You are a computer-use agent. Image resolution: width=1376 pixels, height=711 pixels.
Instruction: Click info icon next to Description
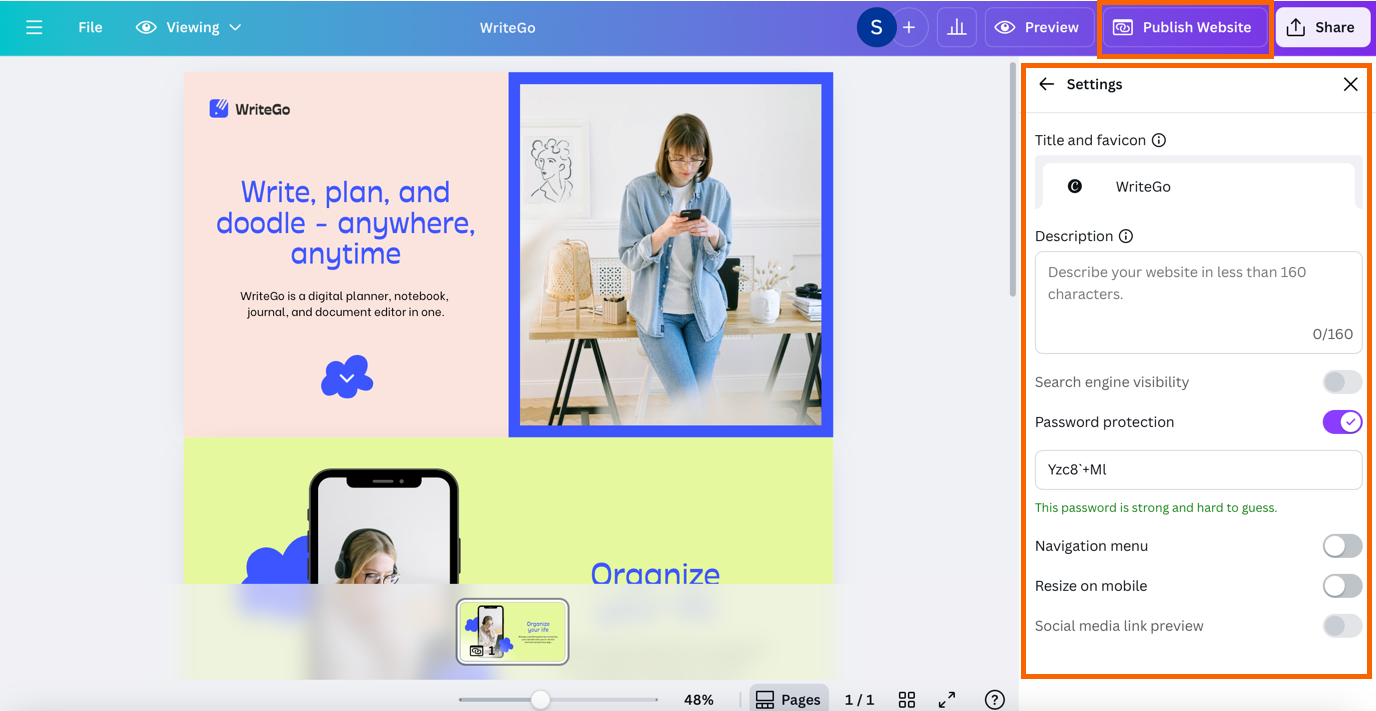point(1126,236)
